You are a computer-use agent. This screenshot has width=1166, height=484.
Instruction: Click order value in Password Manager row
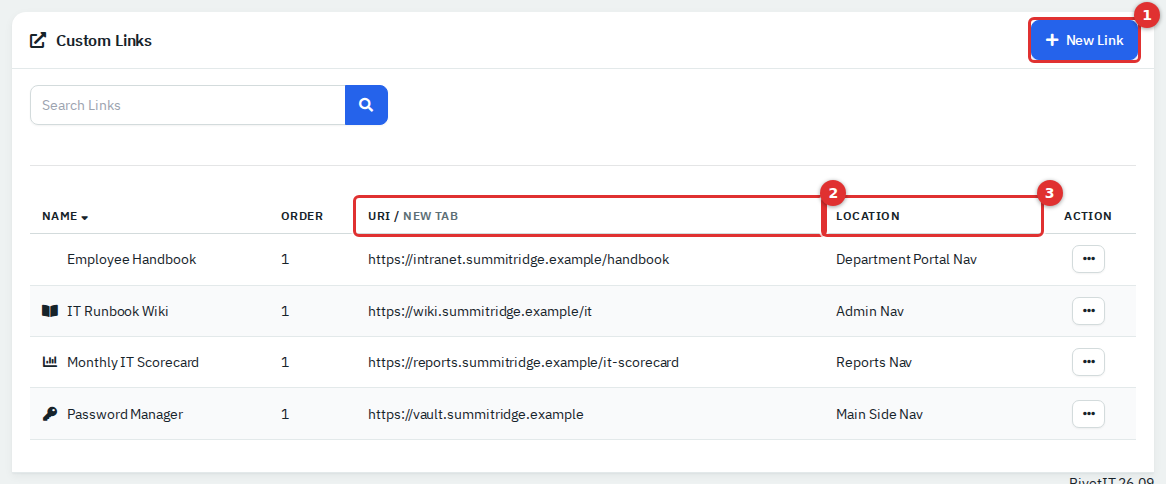point(285,414)
